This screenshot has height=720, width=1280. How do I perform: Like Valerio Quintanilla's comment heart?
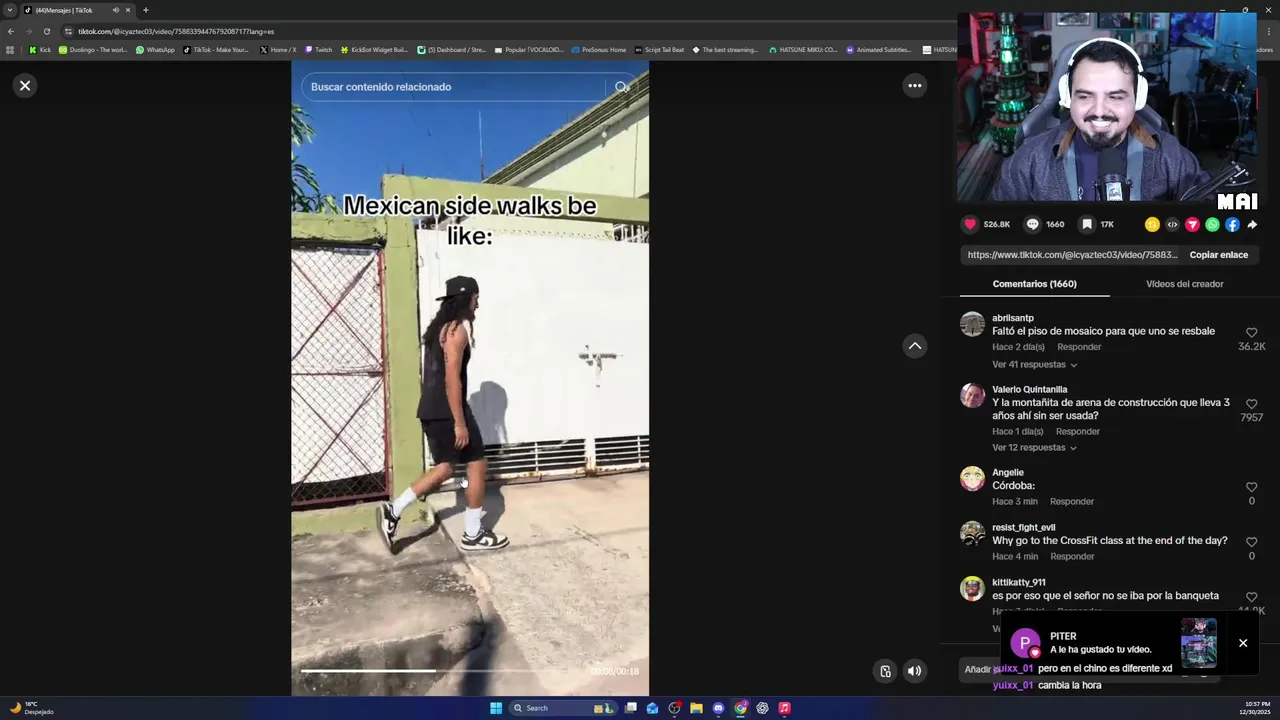(x=1251, y=404)
